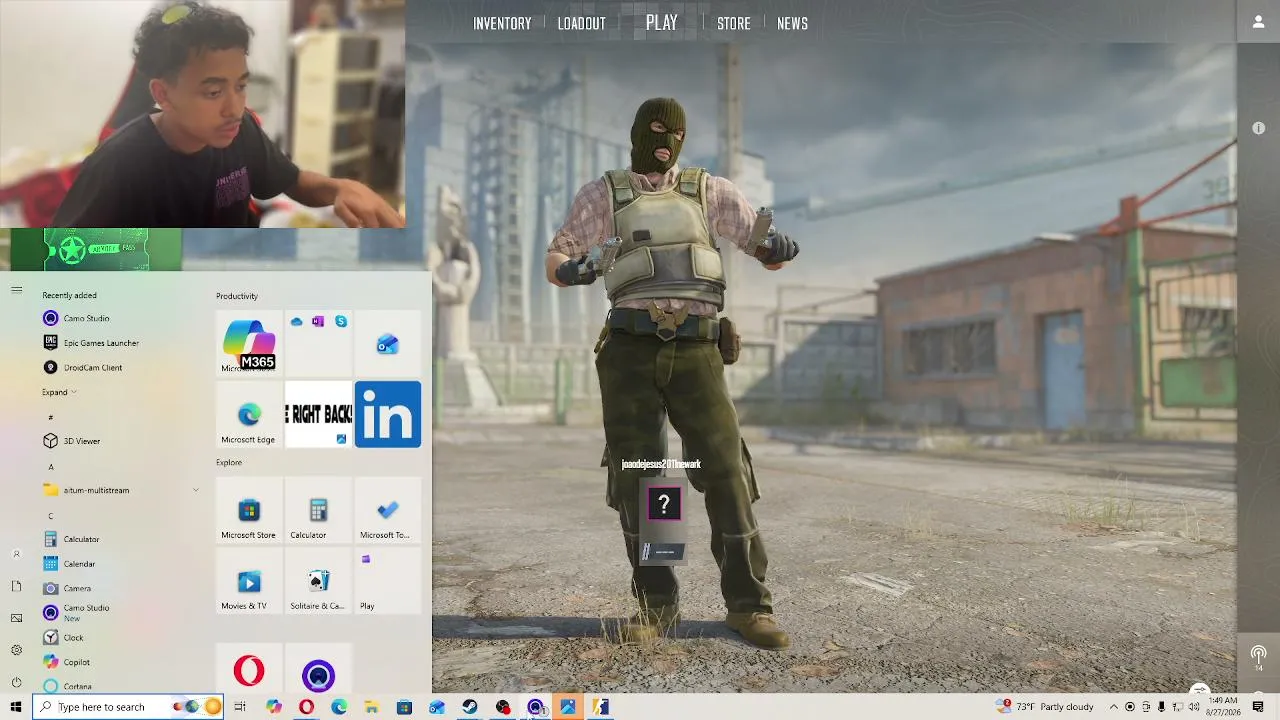
Task: Click the Steam icon in the taskbar
Action: (470, 707)
